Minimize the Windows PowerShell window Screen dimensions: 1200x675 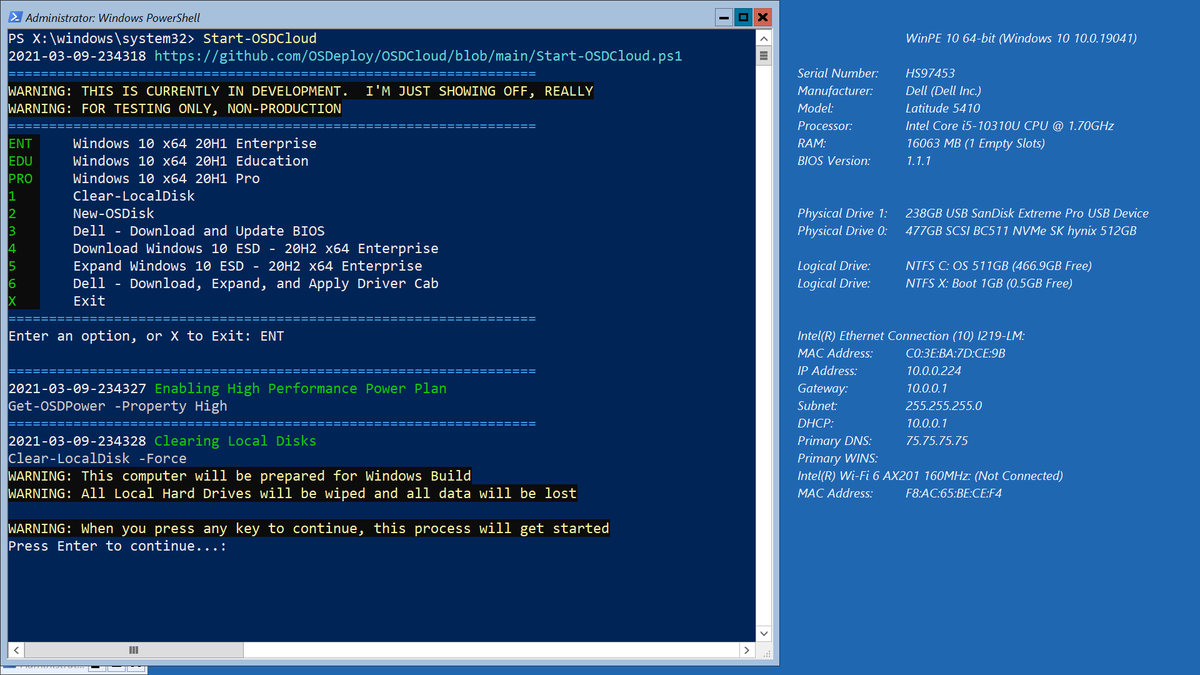(724, 17)
